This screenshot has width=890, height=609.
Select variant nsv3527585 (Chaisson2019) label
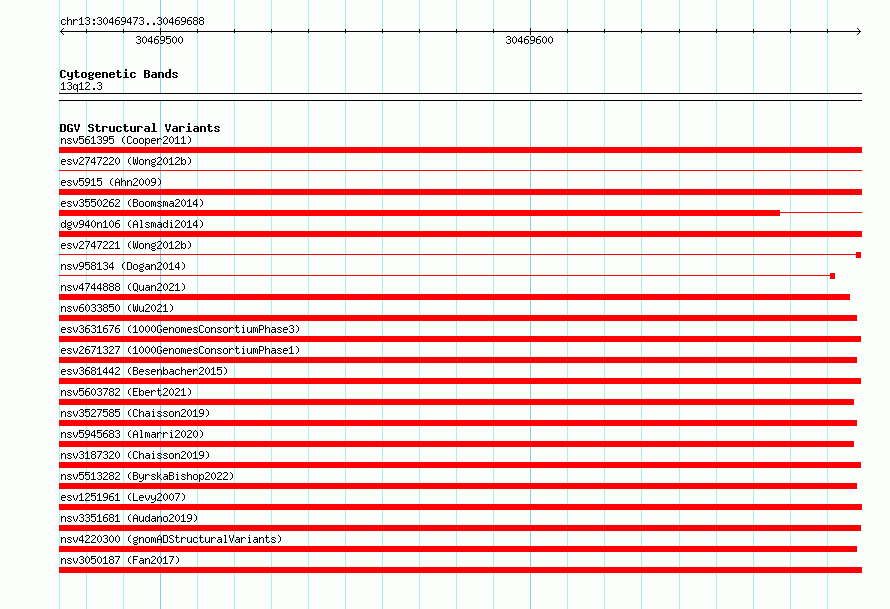point(135,413)
